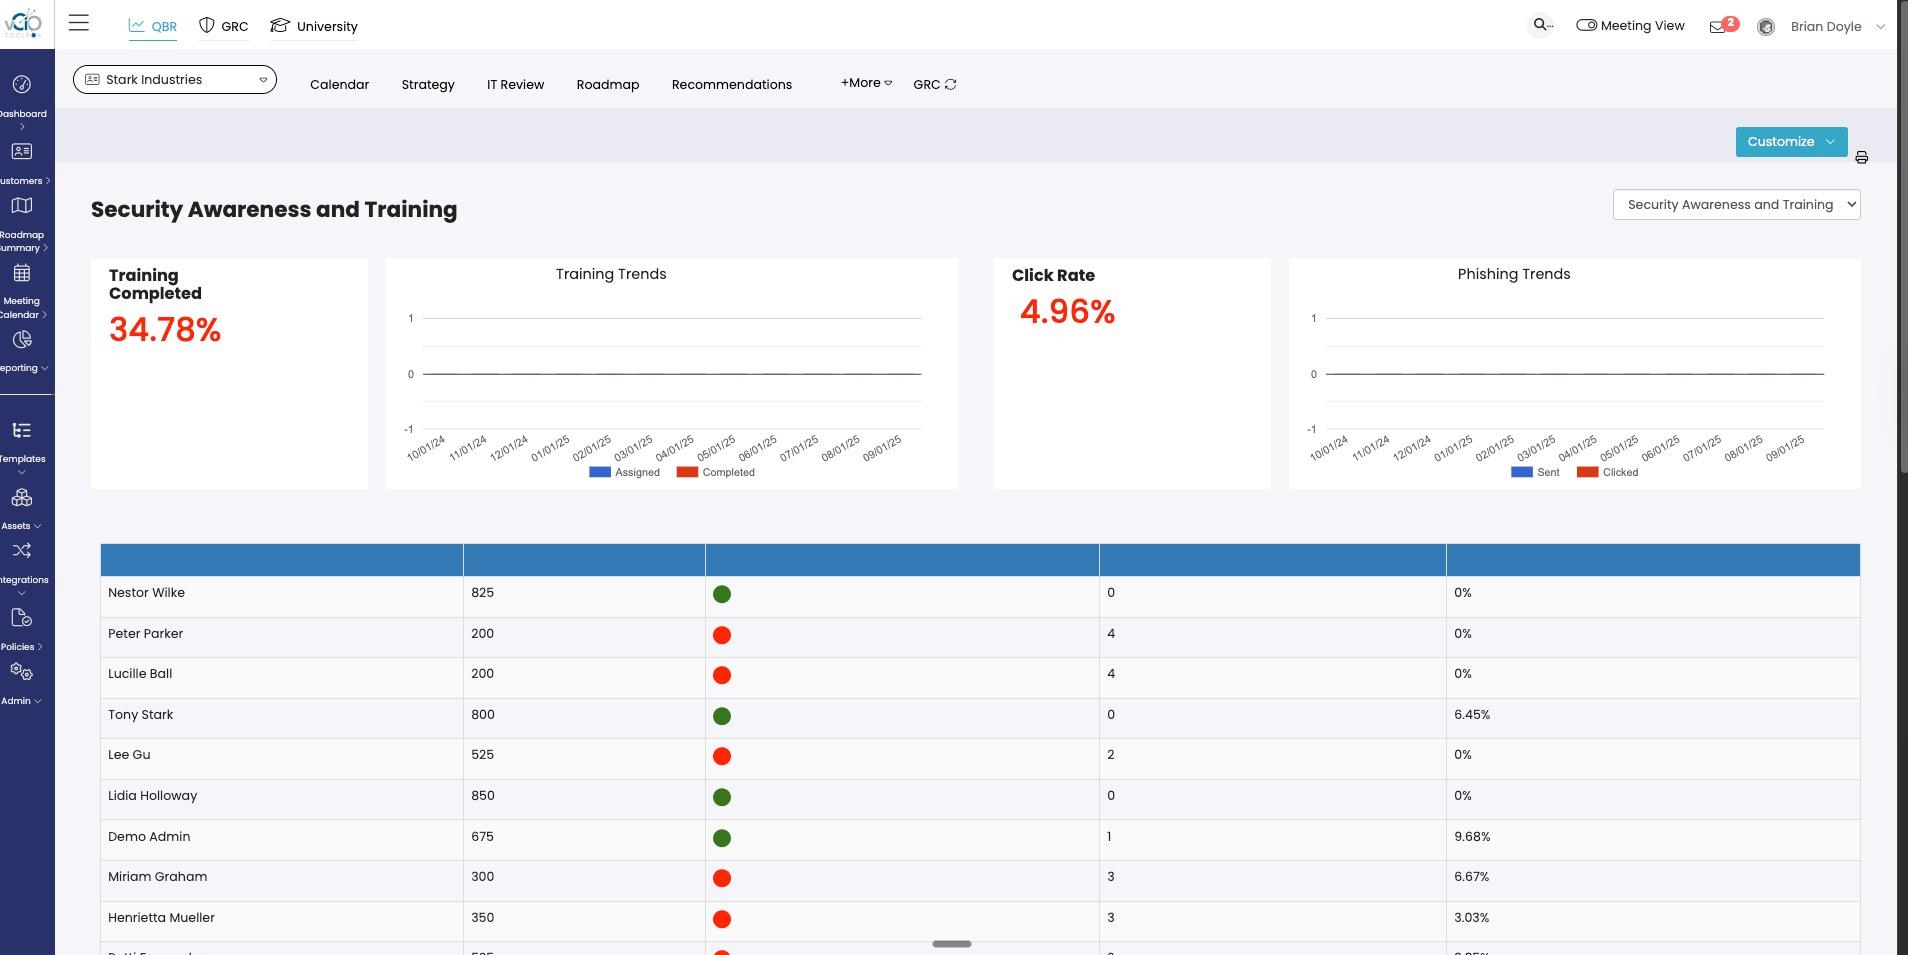
Task: Toggle the Meeting View switch
Action: pos(1586,25)
